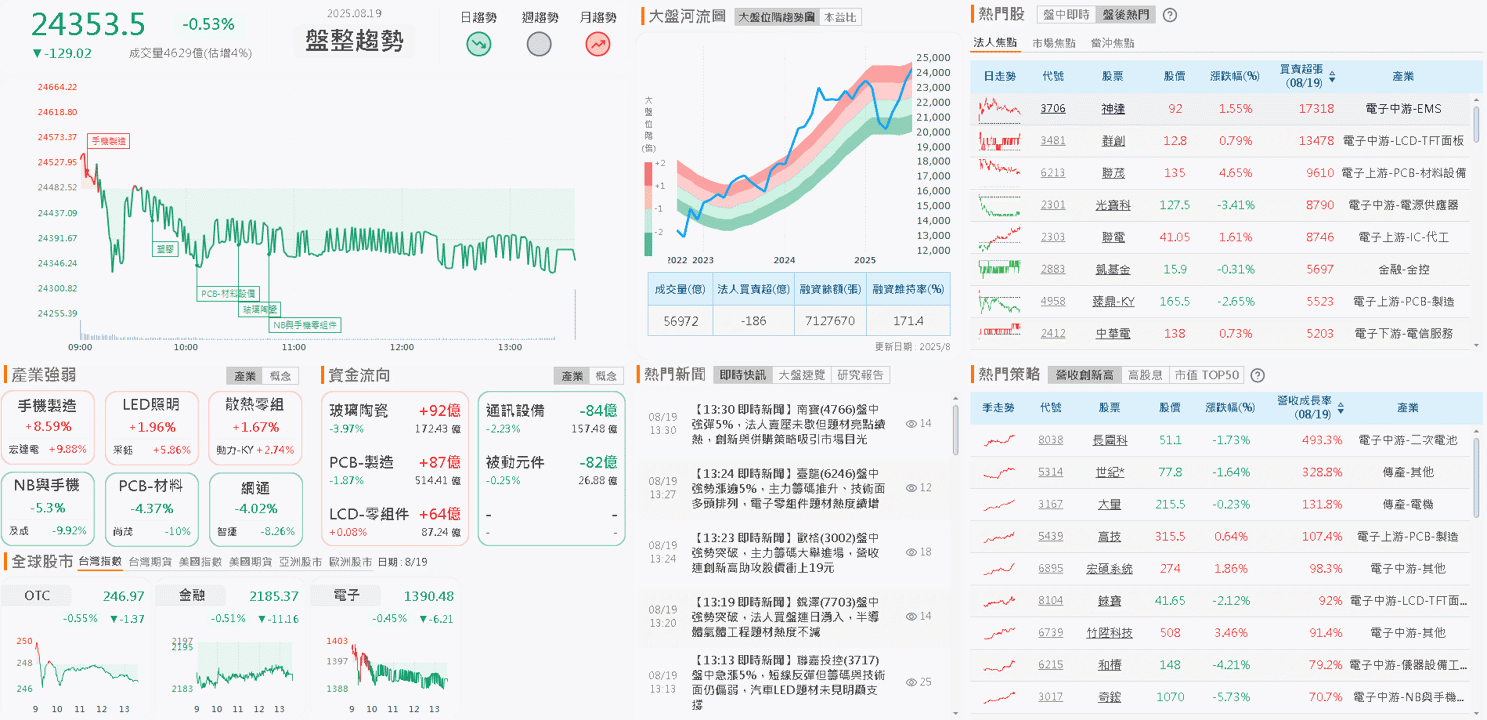Click the eye view-count icon on 聯嘉投控(3717) news
Viewport: 1487px width, 720px height.
pos(911,682)
